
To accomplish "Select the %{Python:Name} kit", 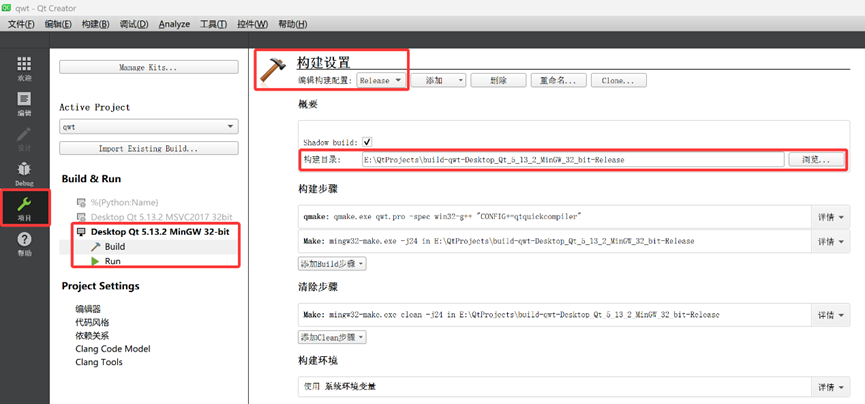I will click(x=124, y=203).
